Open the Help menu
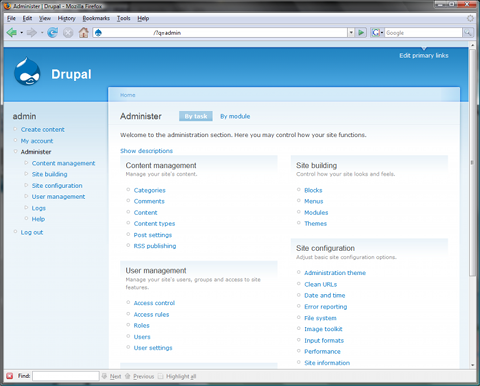 pos(143,18)
